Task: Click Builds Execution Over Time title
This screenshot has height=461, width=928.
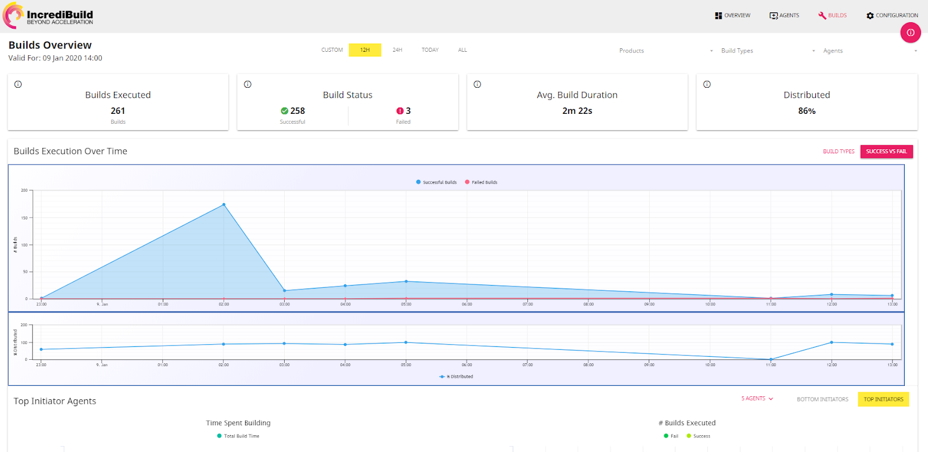Action: point(70,151)
